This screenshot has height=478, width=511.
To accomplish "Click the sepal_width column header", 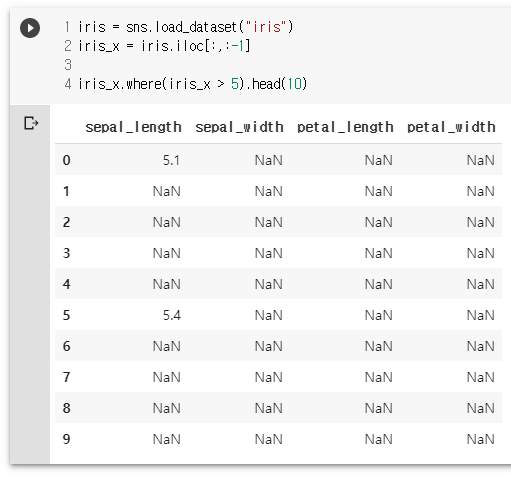I will click(239, 127).
